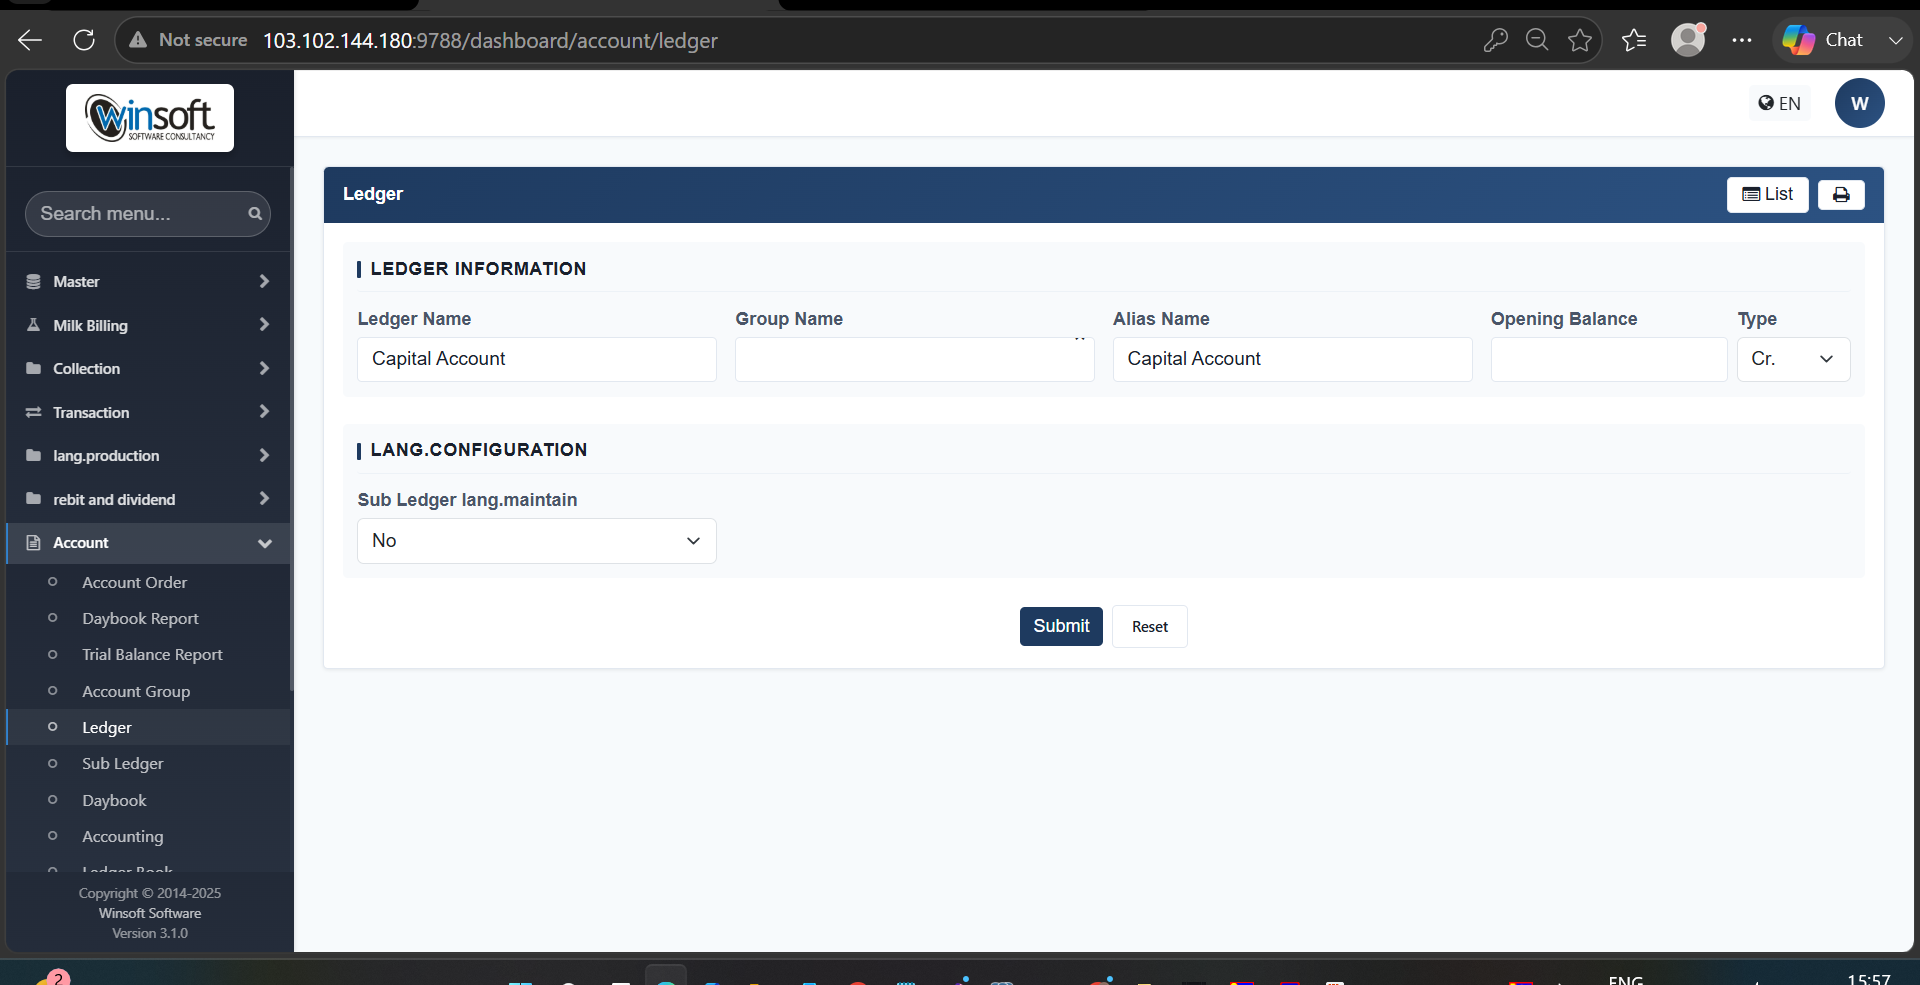1920x985 pixels.
Task: Reload the page with refresh icon
Action: (84, 40)
